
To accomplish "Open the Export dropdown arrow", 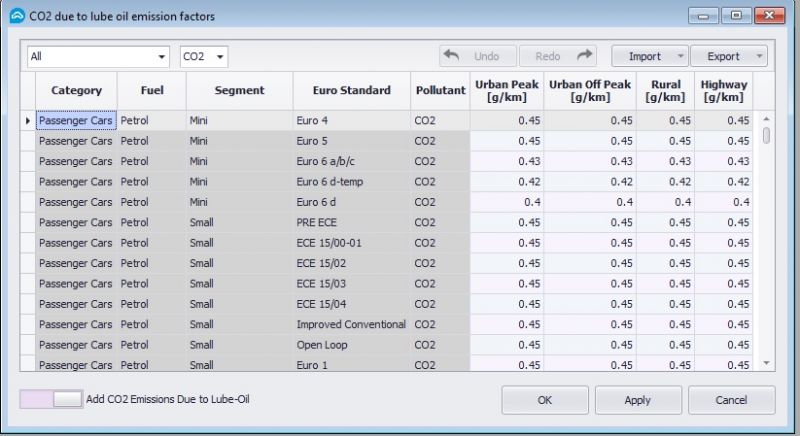I will 760,56.
